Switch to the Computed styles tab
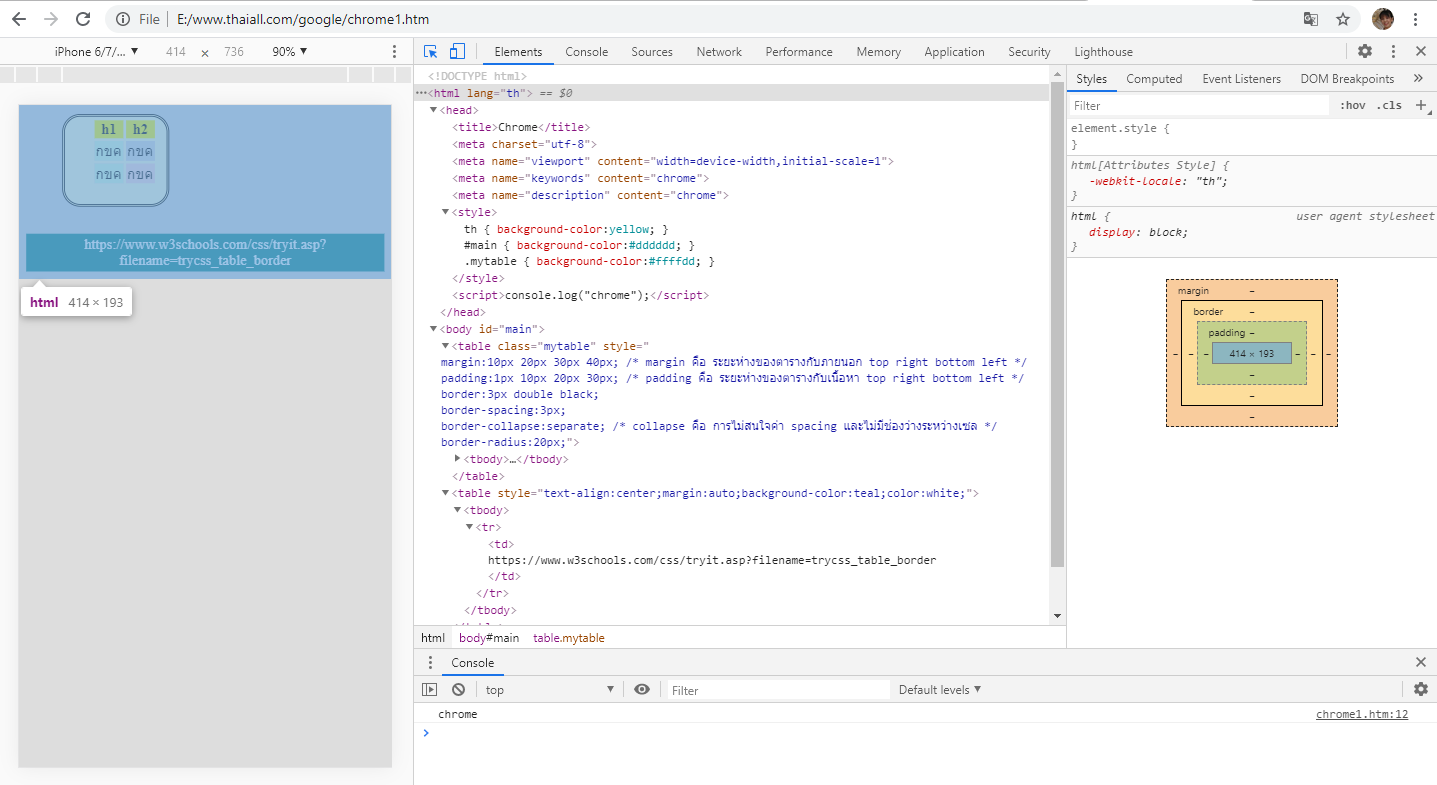This screenshot has width=1437, height=785. click(1154, 79)
